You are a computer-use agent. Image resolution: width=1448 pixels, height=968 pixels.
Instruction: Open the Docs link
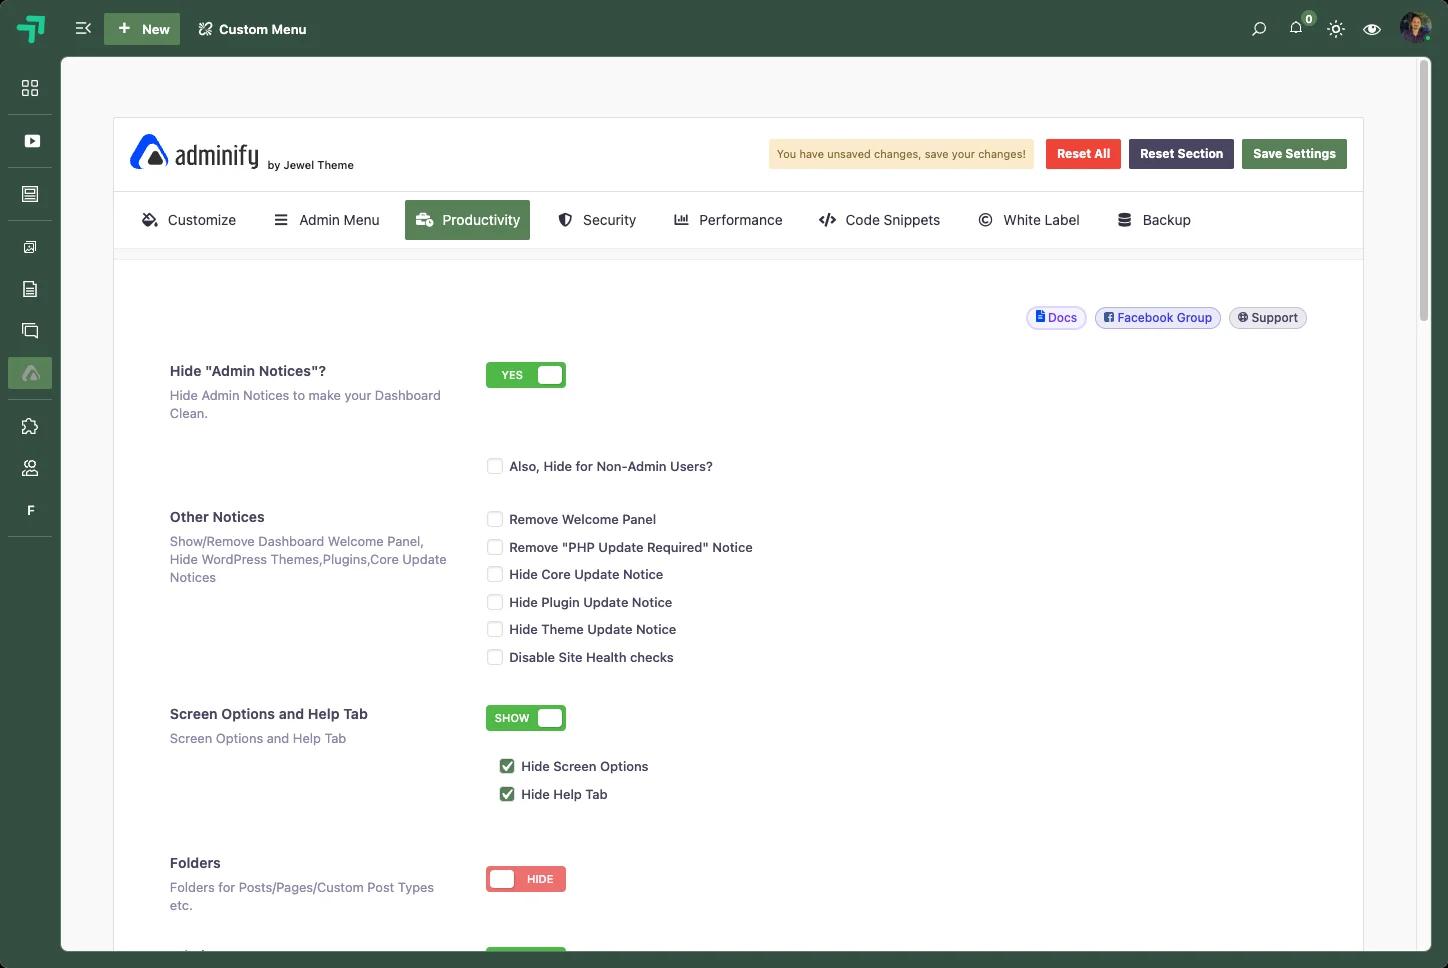[x=1056, y=318]
